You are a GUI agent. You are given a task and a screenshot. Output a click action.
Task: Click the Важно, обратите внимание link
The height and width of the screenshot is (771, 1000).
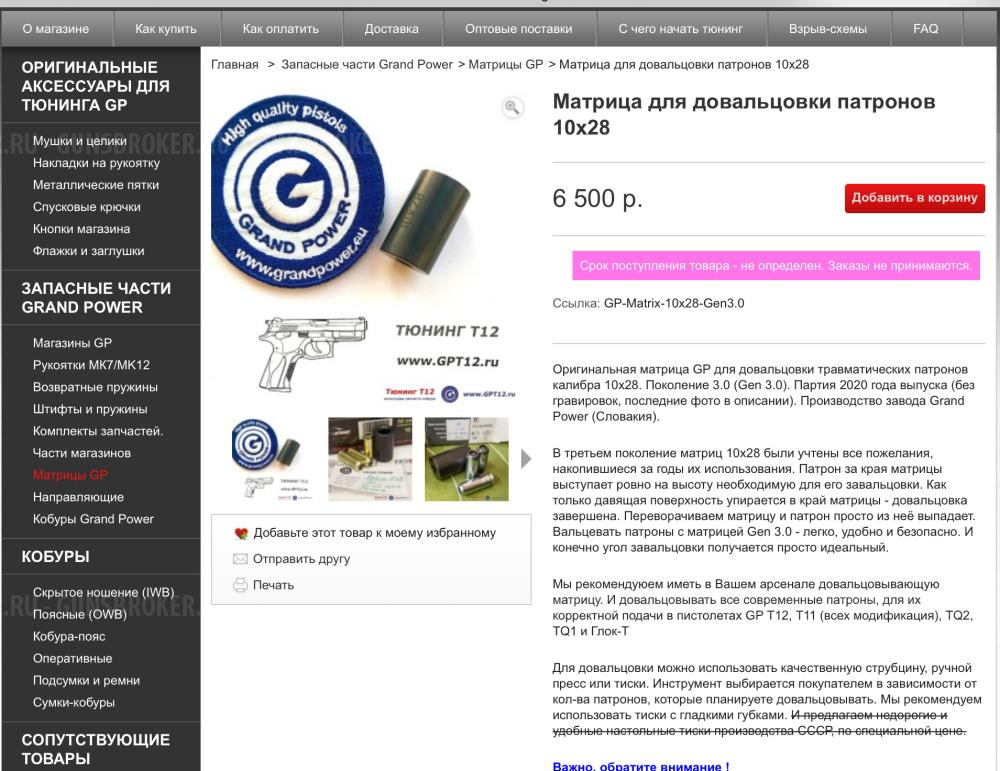click(x=641, y=766)
